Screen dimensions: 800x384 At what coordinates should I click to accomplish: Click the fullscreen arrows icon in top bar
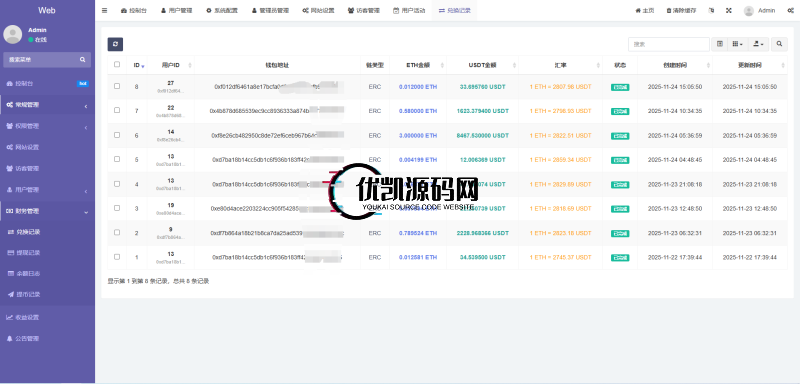tap(729, 10)
